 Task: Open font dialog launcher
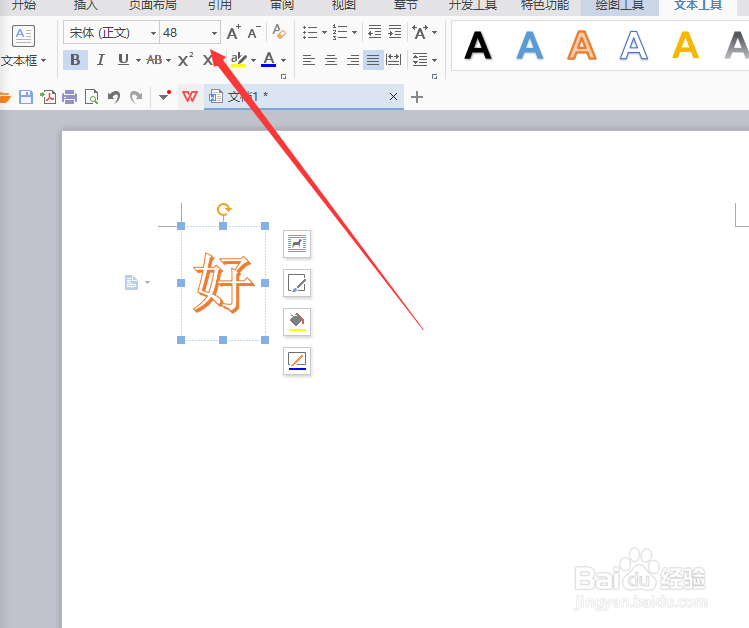(x=284, y=76)
